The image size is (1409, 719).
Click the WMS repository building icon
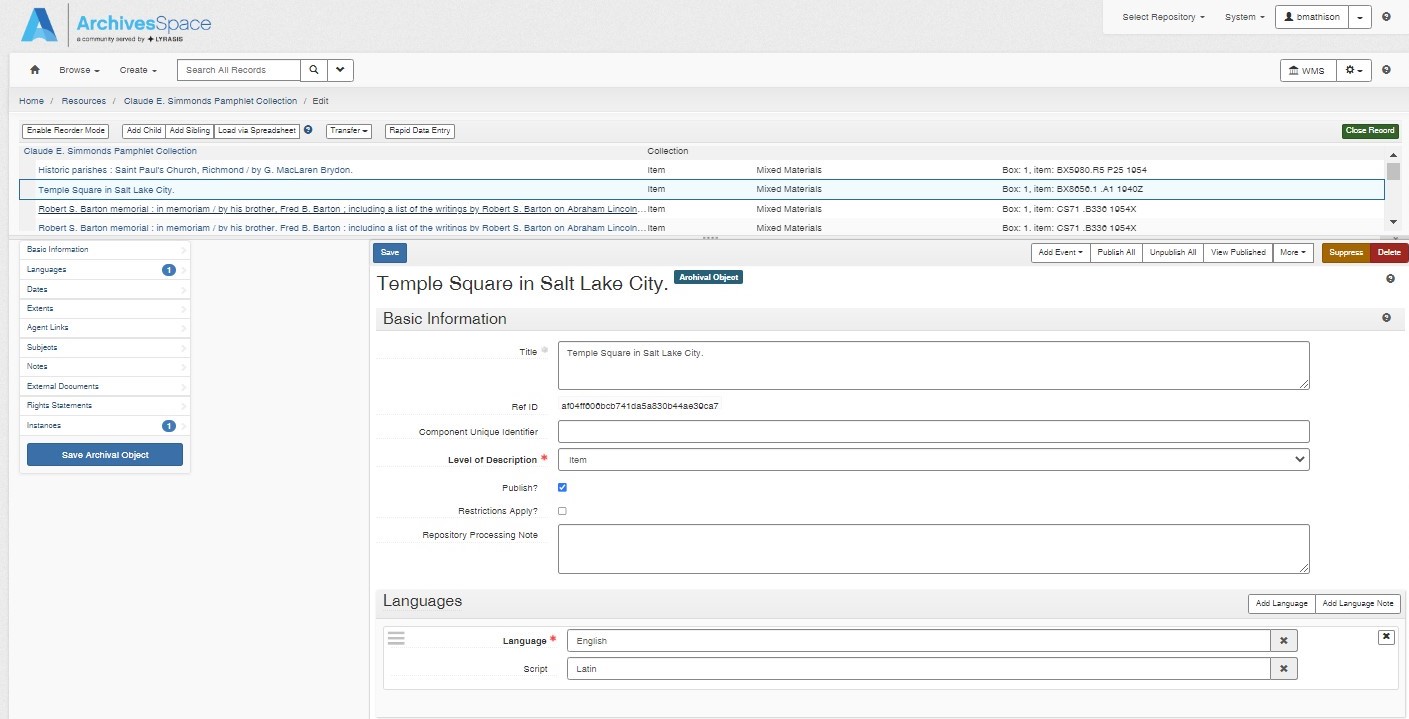pos(1295,70)
